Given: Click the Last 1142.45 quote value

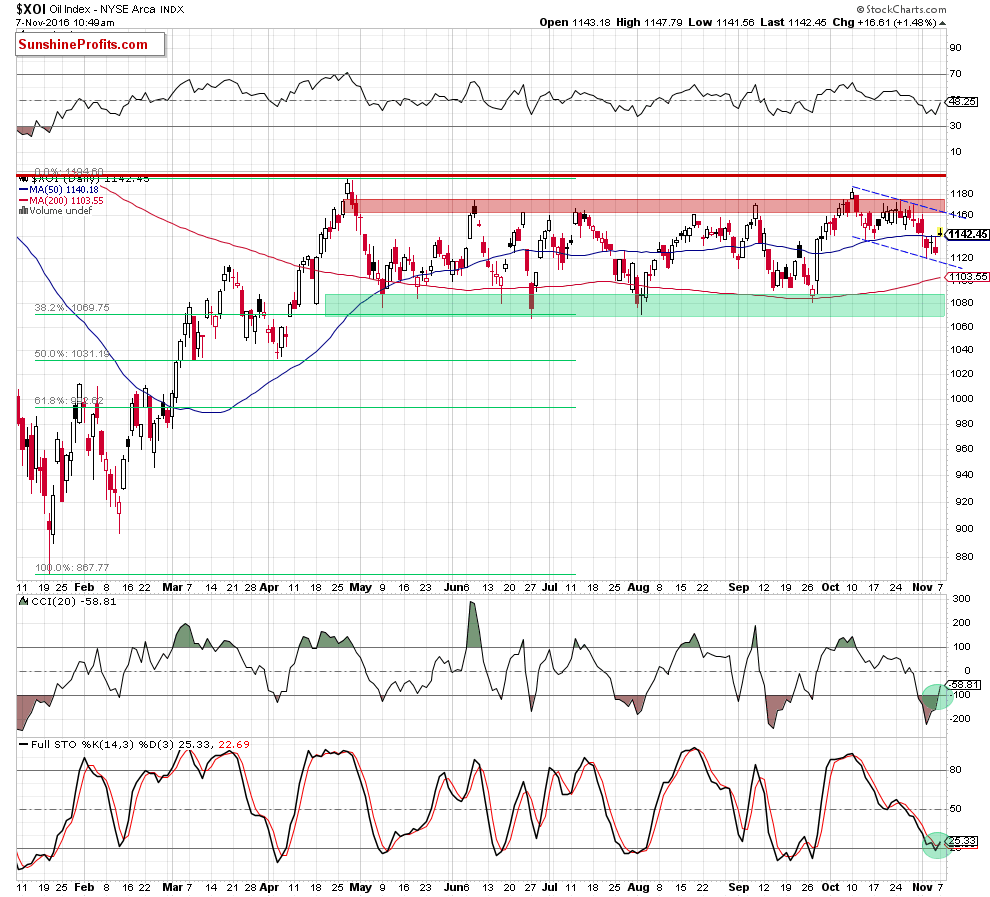Looking at the screenshot, I should [793, 22].
